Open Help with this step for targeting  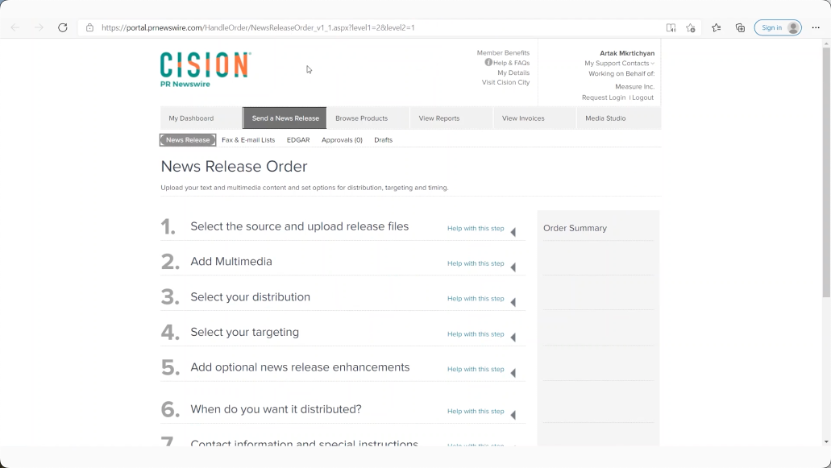[x=475, y=334]
